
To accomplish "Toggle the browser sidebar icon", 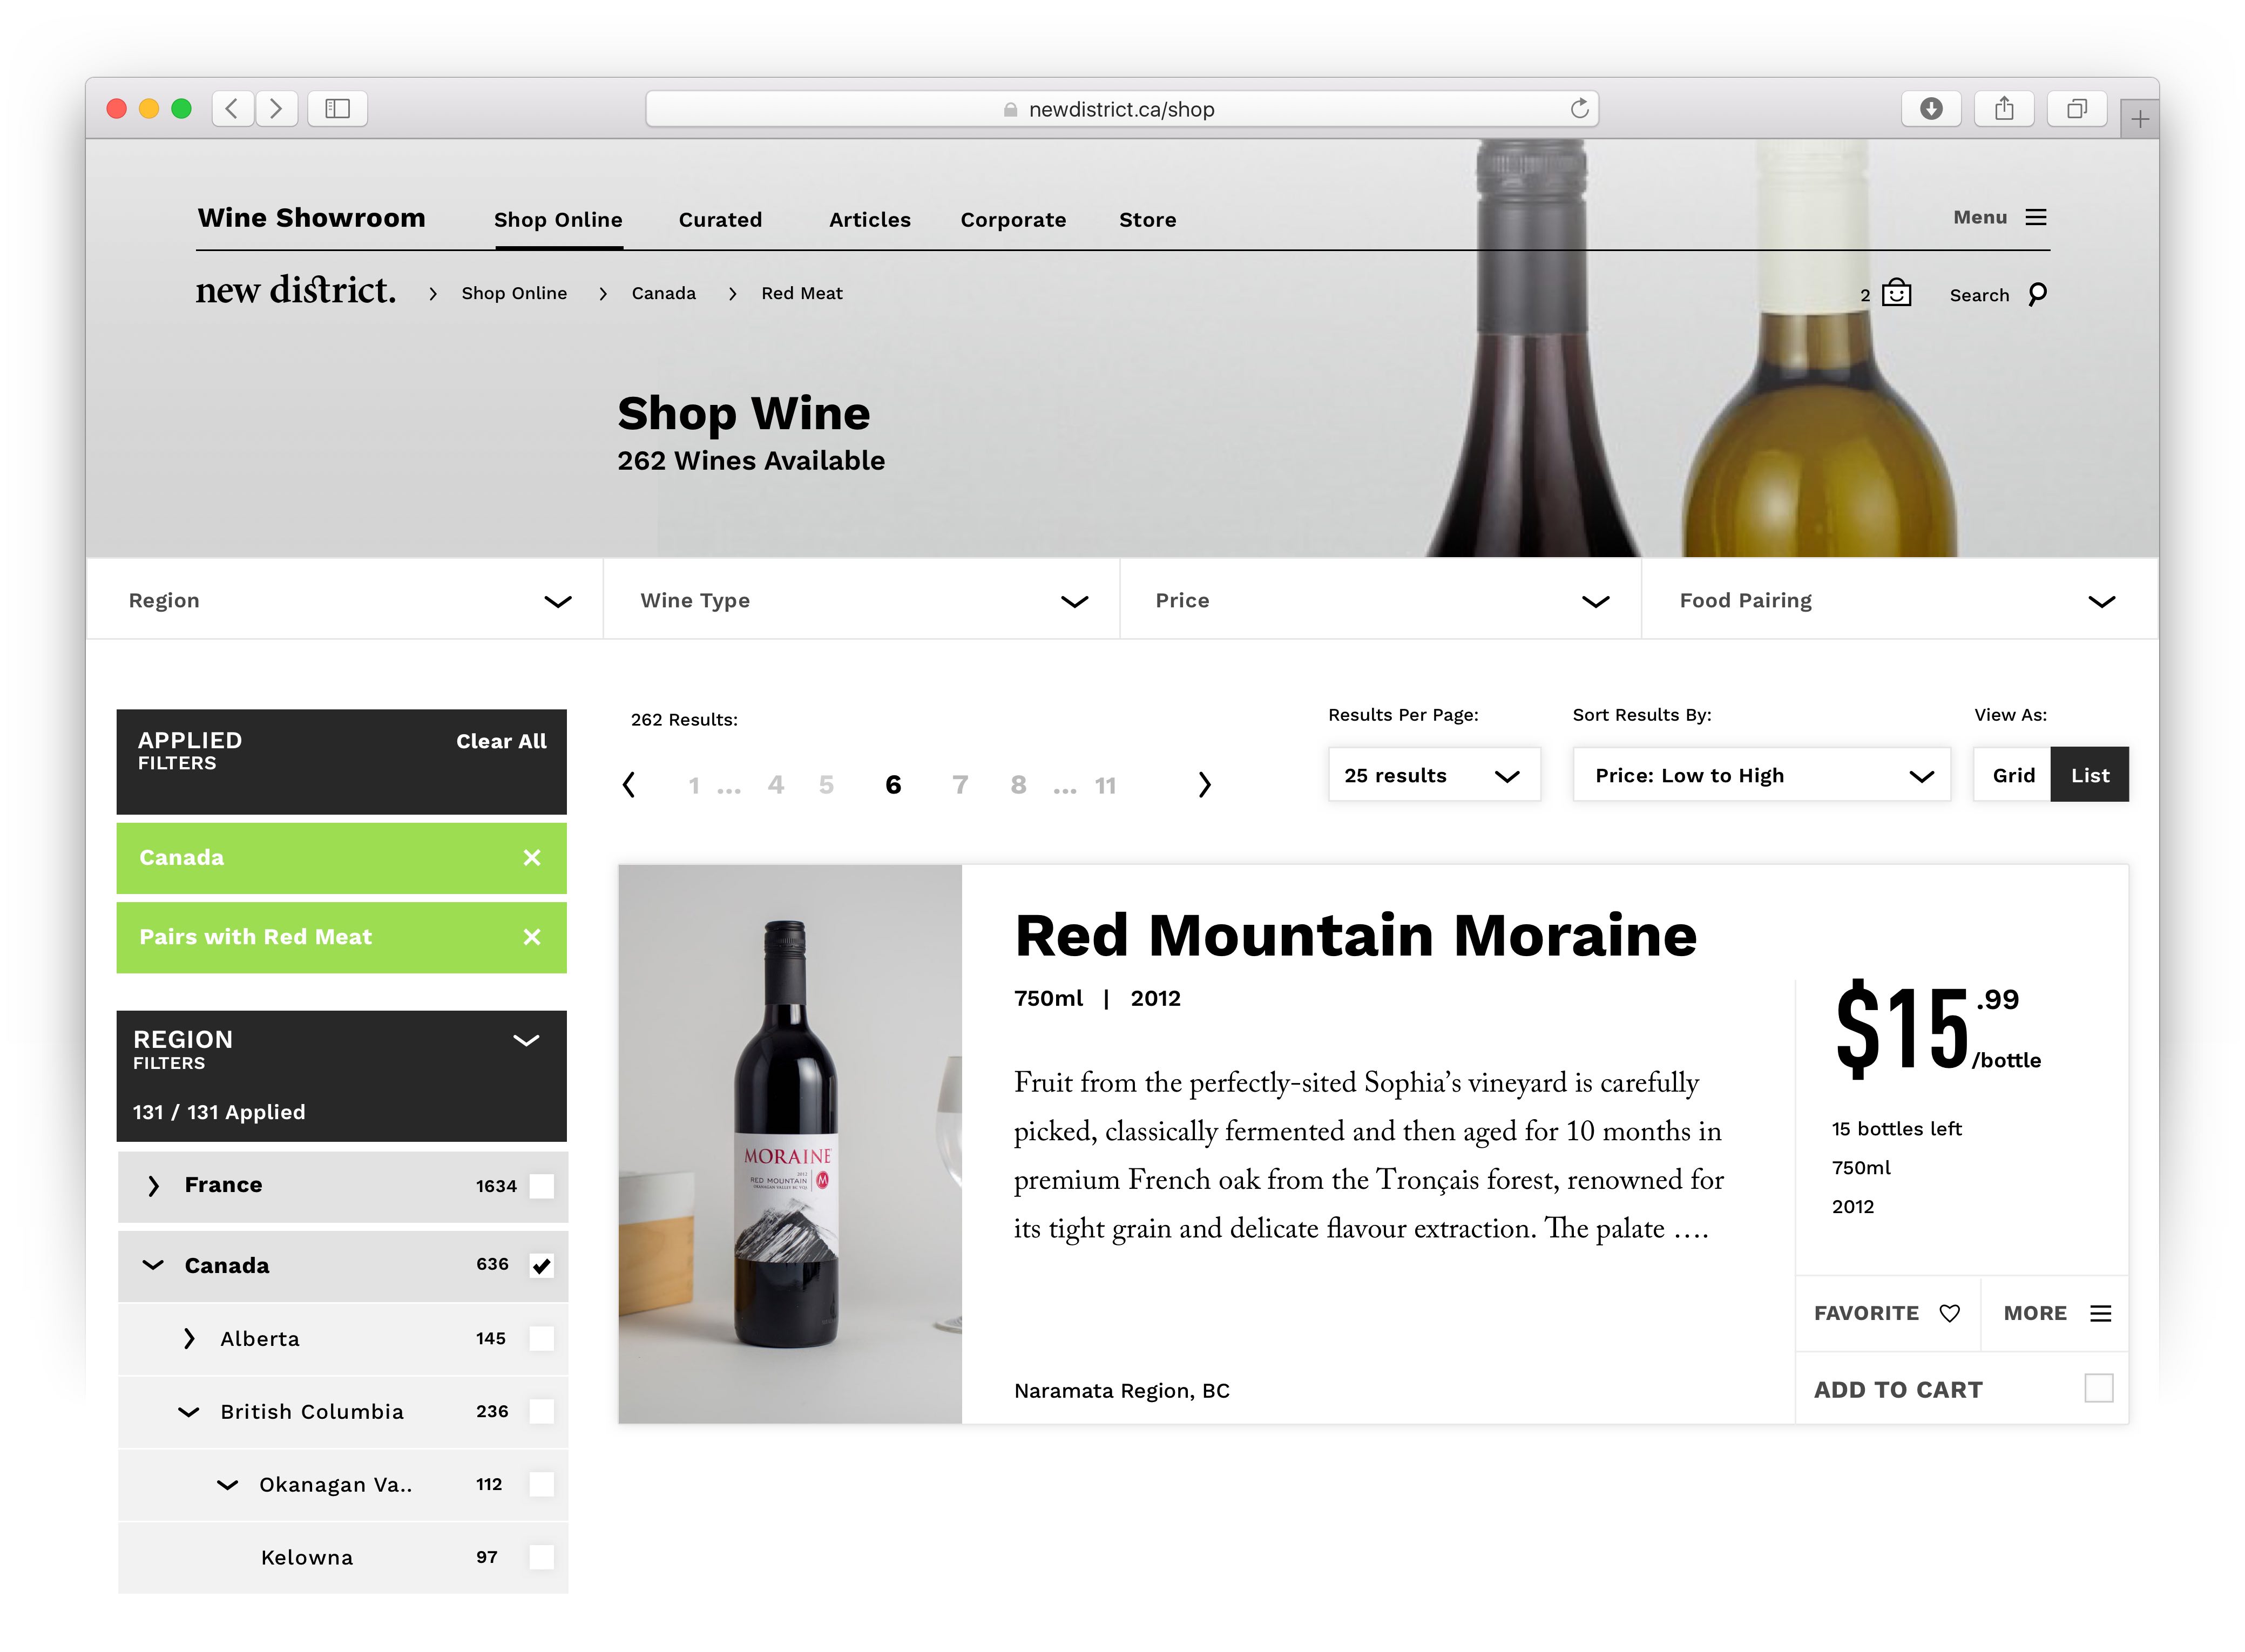I will pos(337,108).
